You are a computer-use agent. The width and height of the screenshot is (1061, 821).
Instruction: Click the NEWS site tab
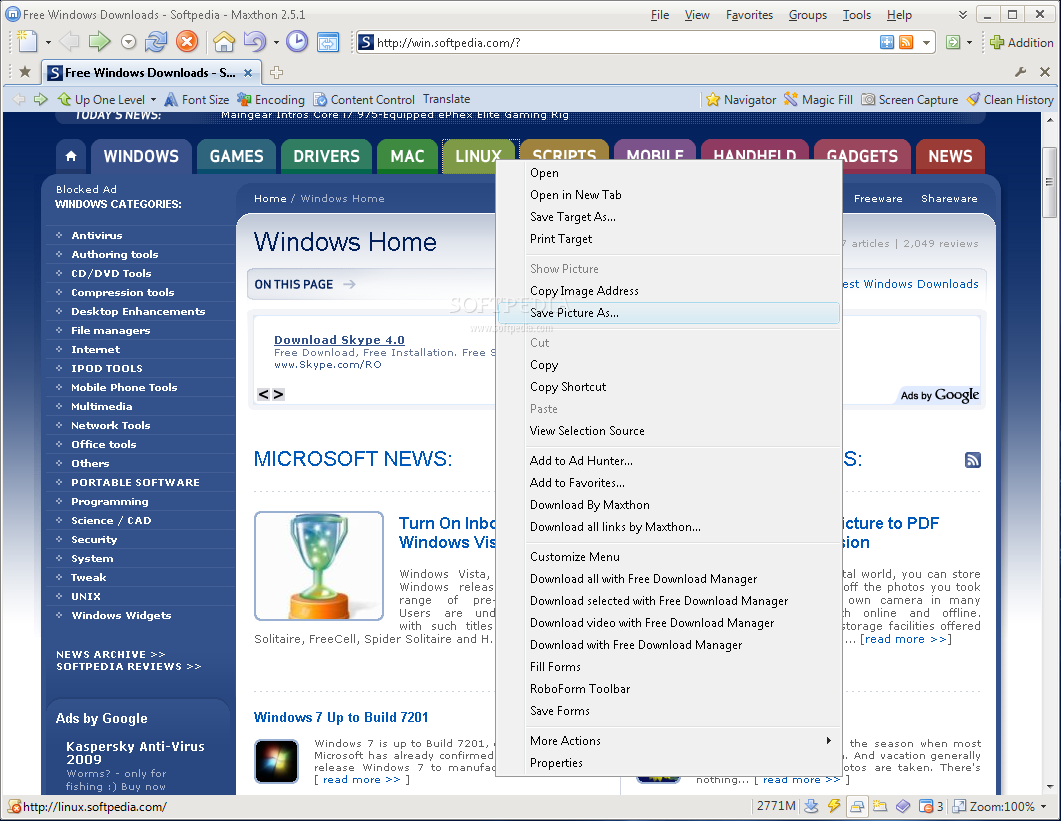point(950,156)
